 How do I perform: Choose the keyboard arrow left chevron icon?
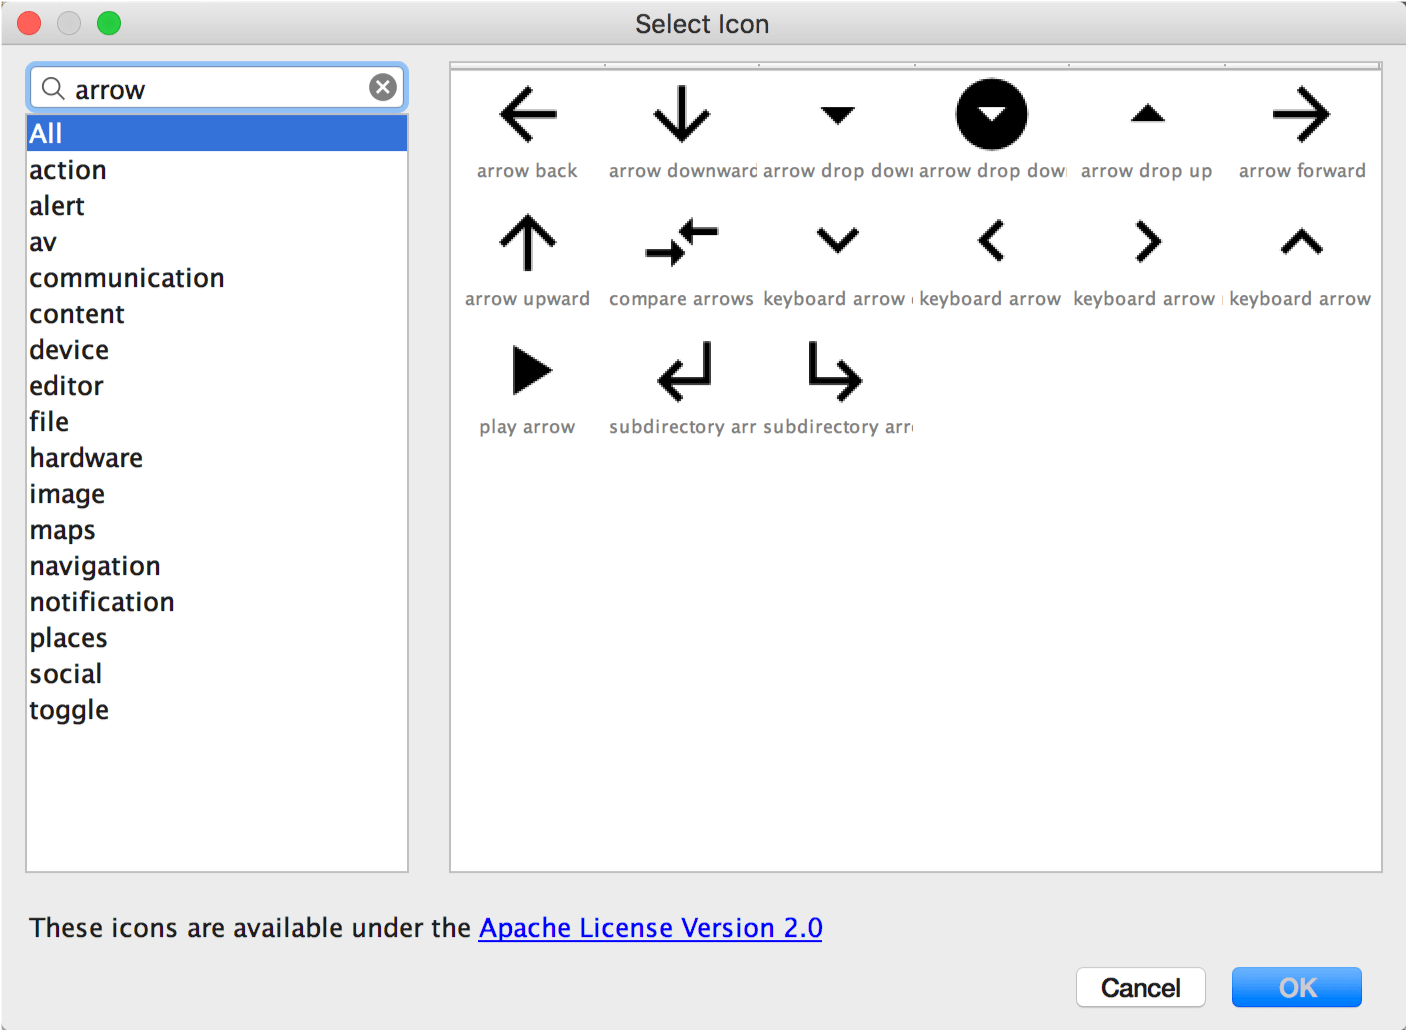pos(991,241)
